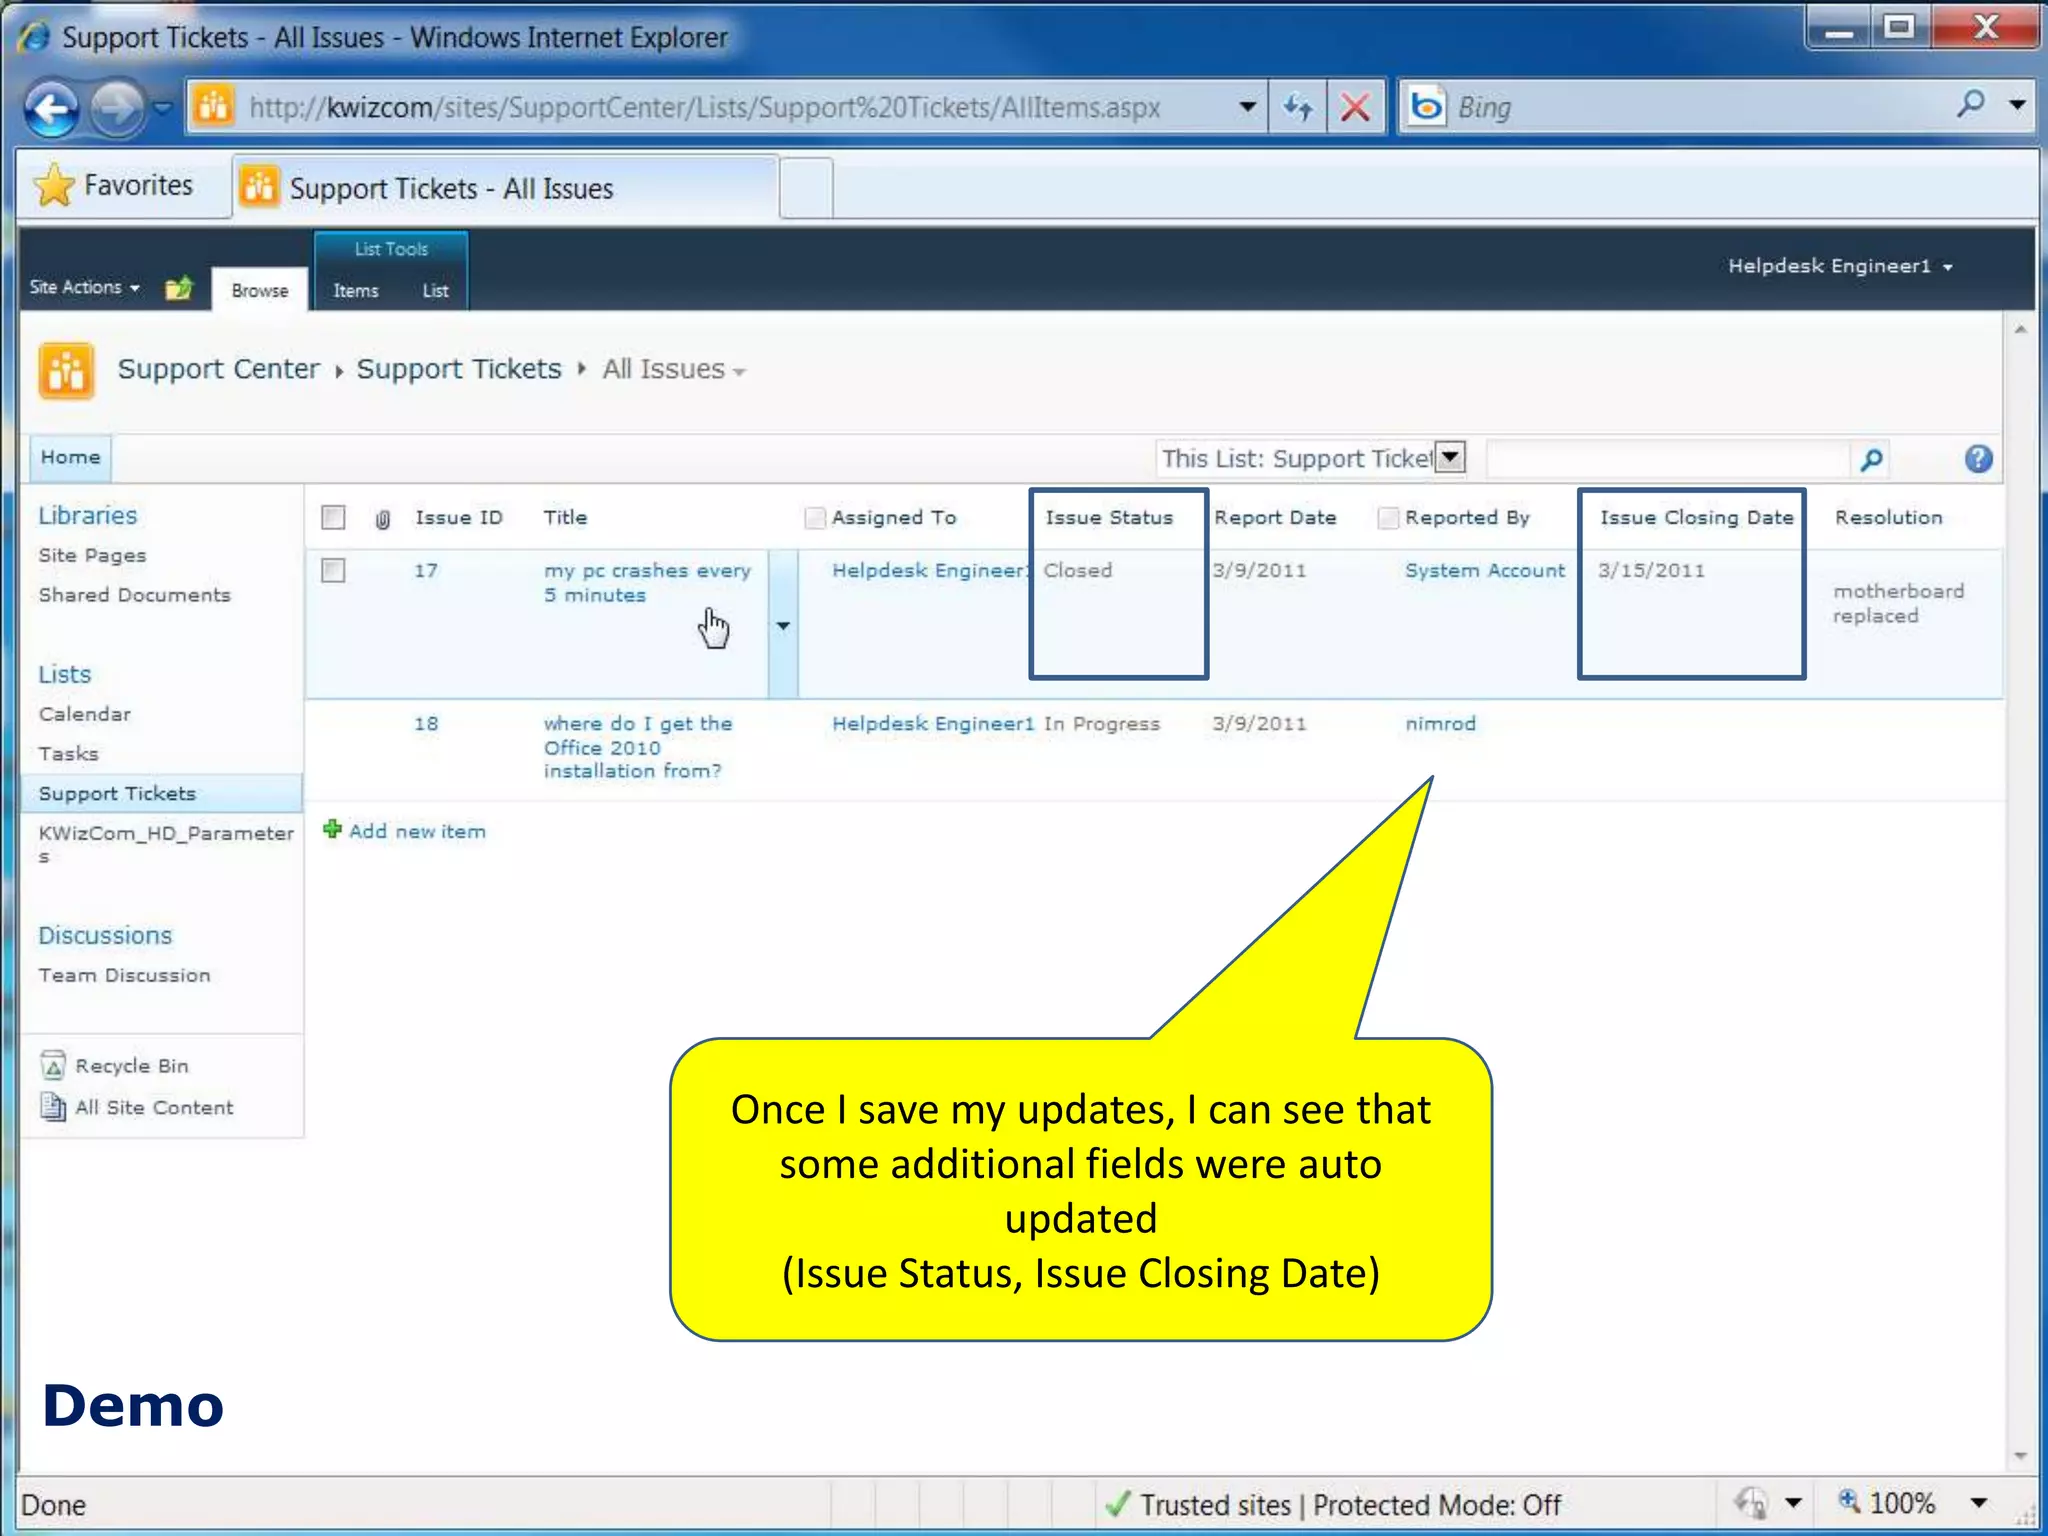This screenshot has height=1536, width=2048.
Task: Click the nimrod reporter link
Action: 1440,723
